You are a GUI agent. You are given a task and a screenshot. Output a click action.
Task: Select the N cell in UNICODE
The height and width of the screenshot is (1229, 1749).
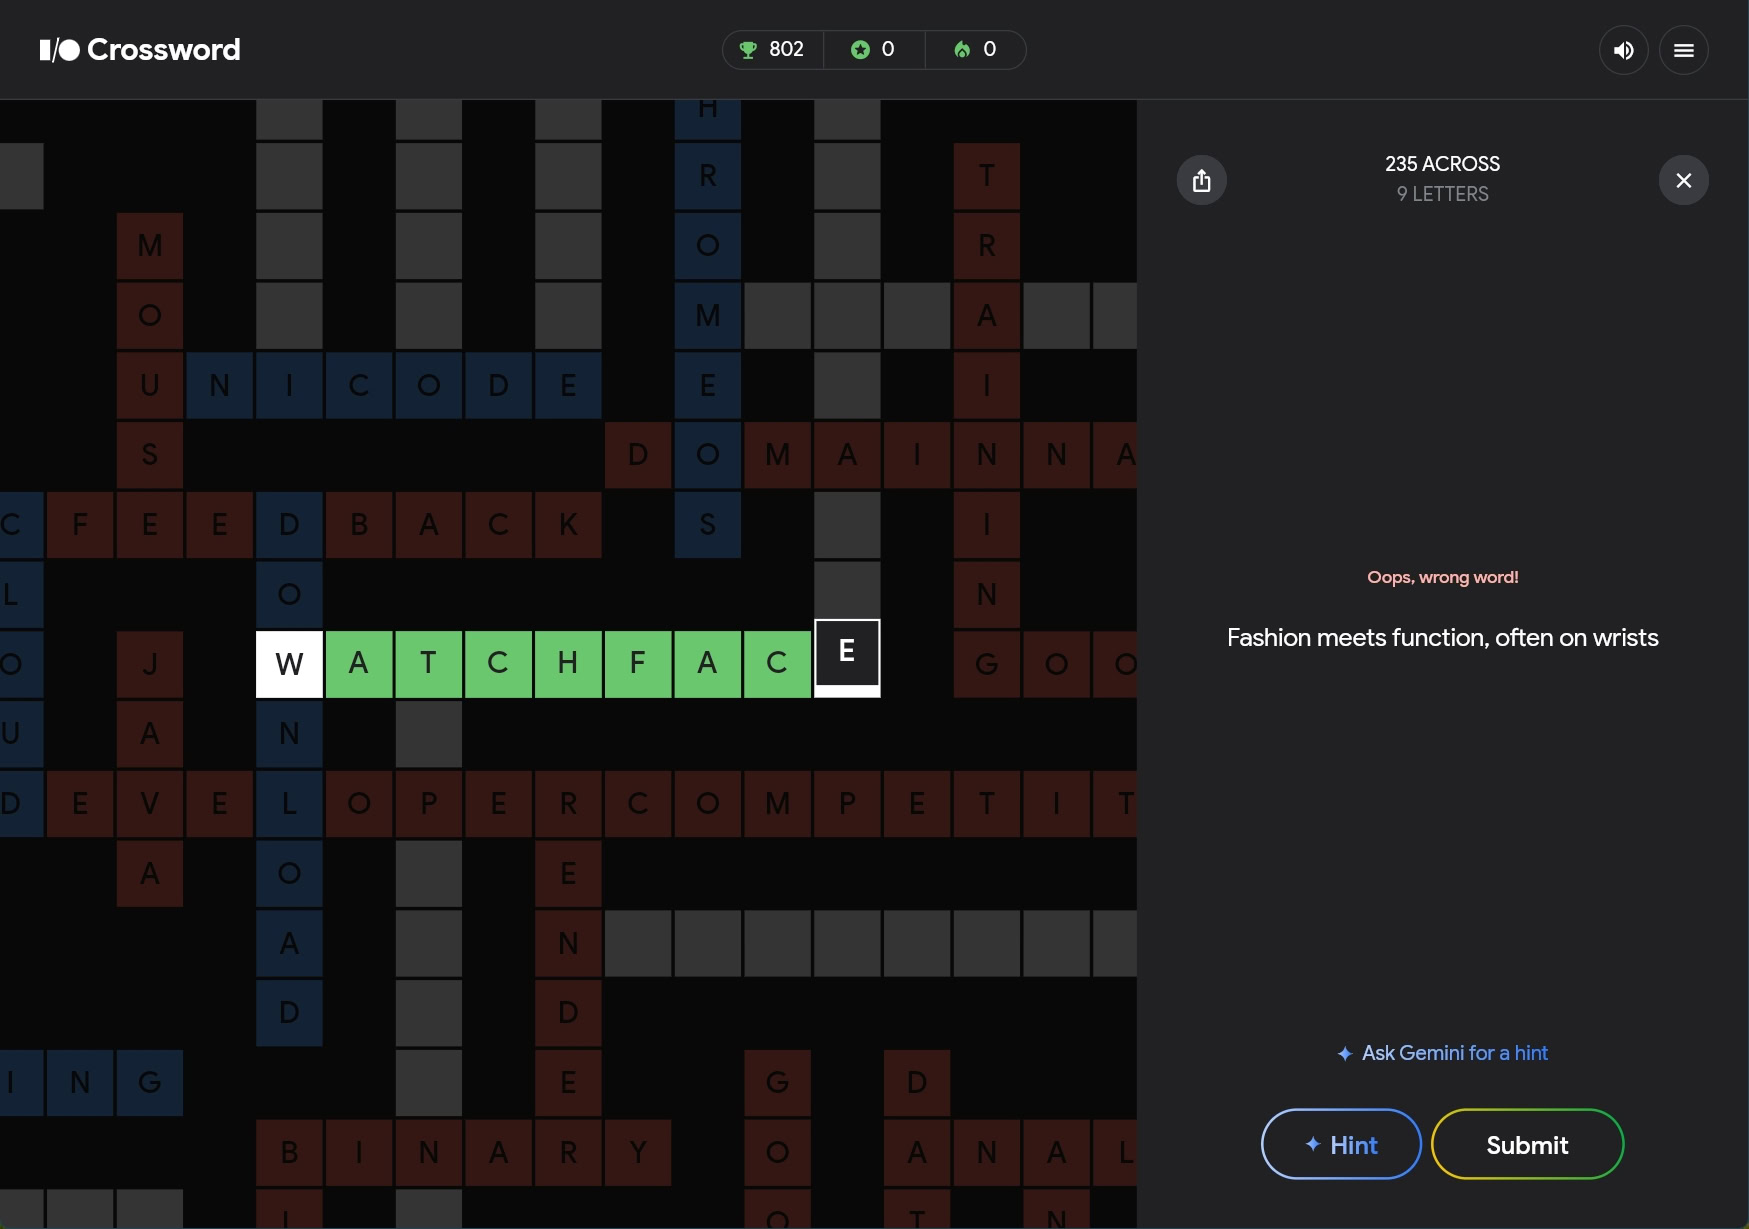coord(219,385)
